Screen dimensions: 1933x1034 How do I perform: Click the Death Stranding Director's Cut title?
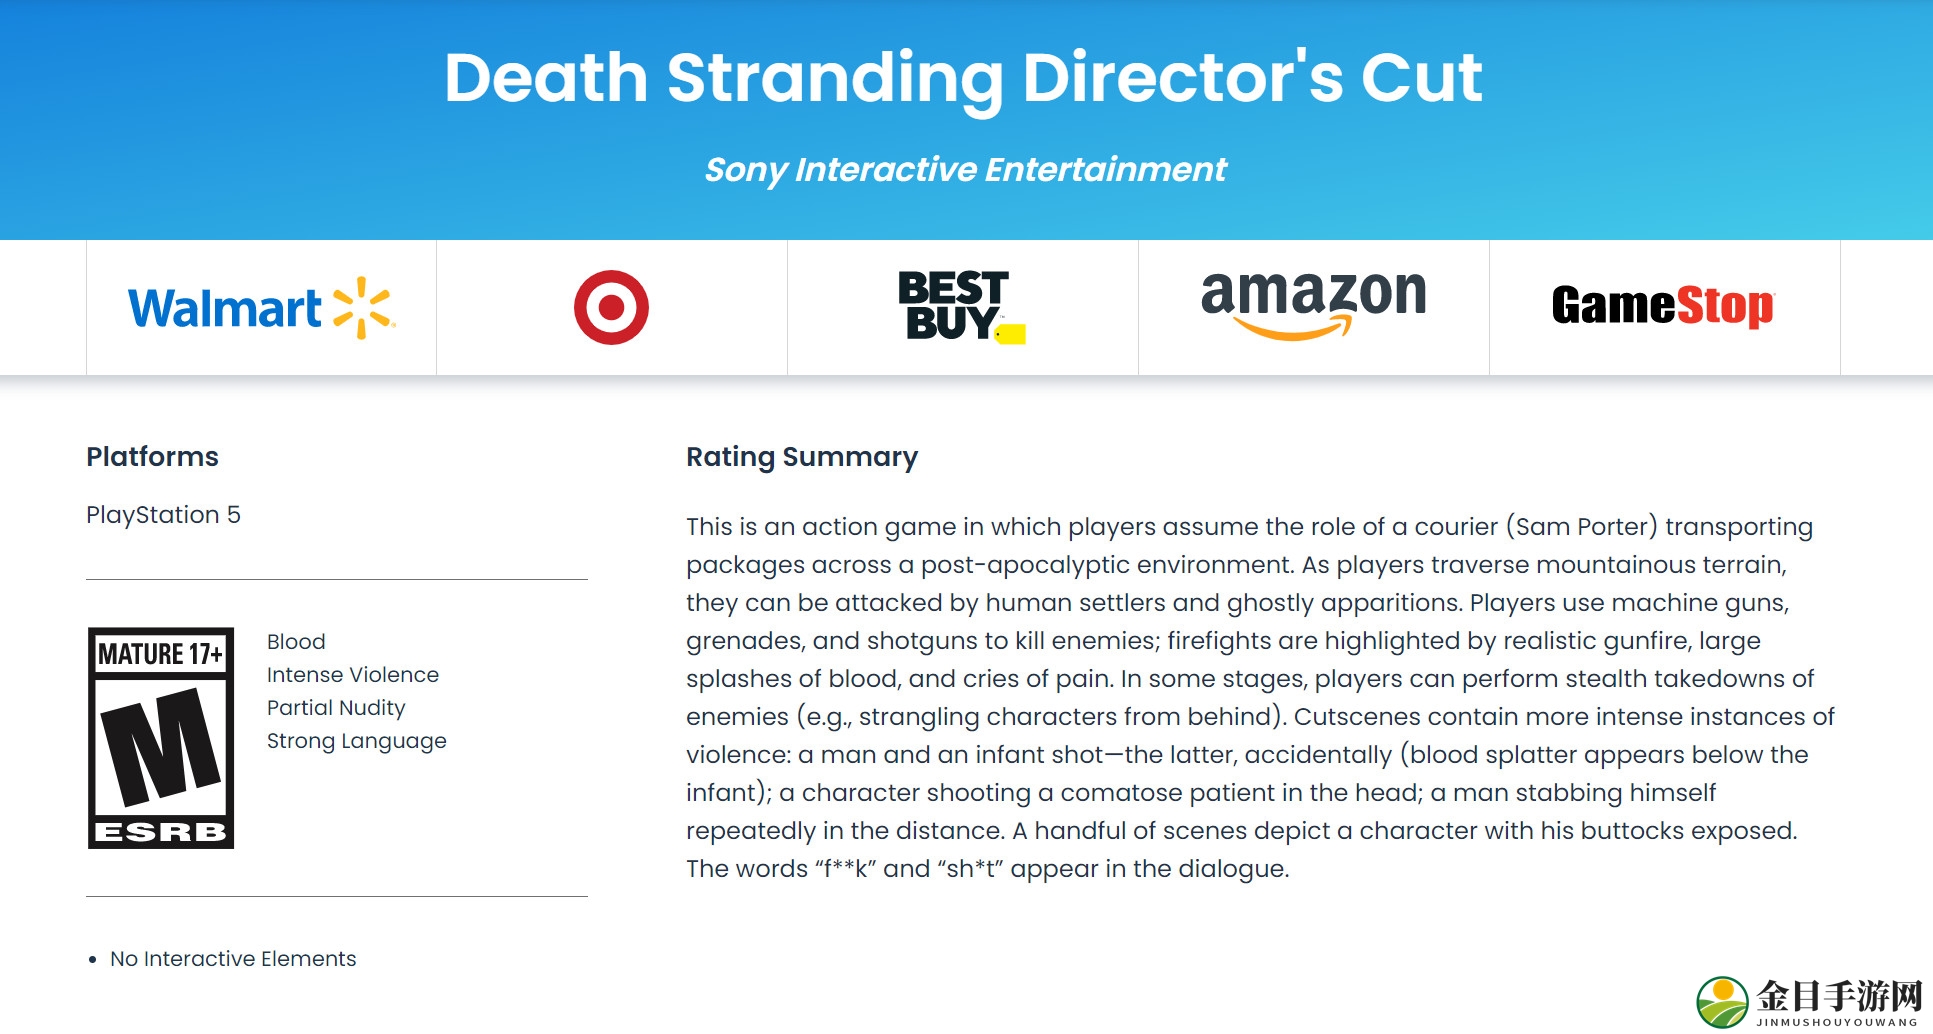pos(963,78)
